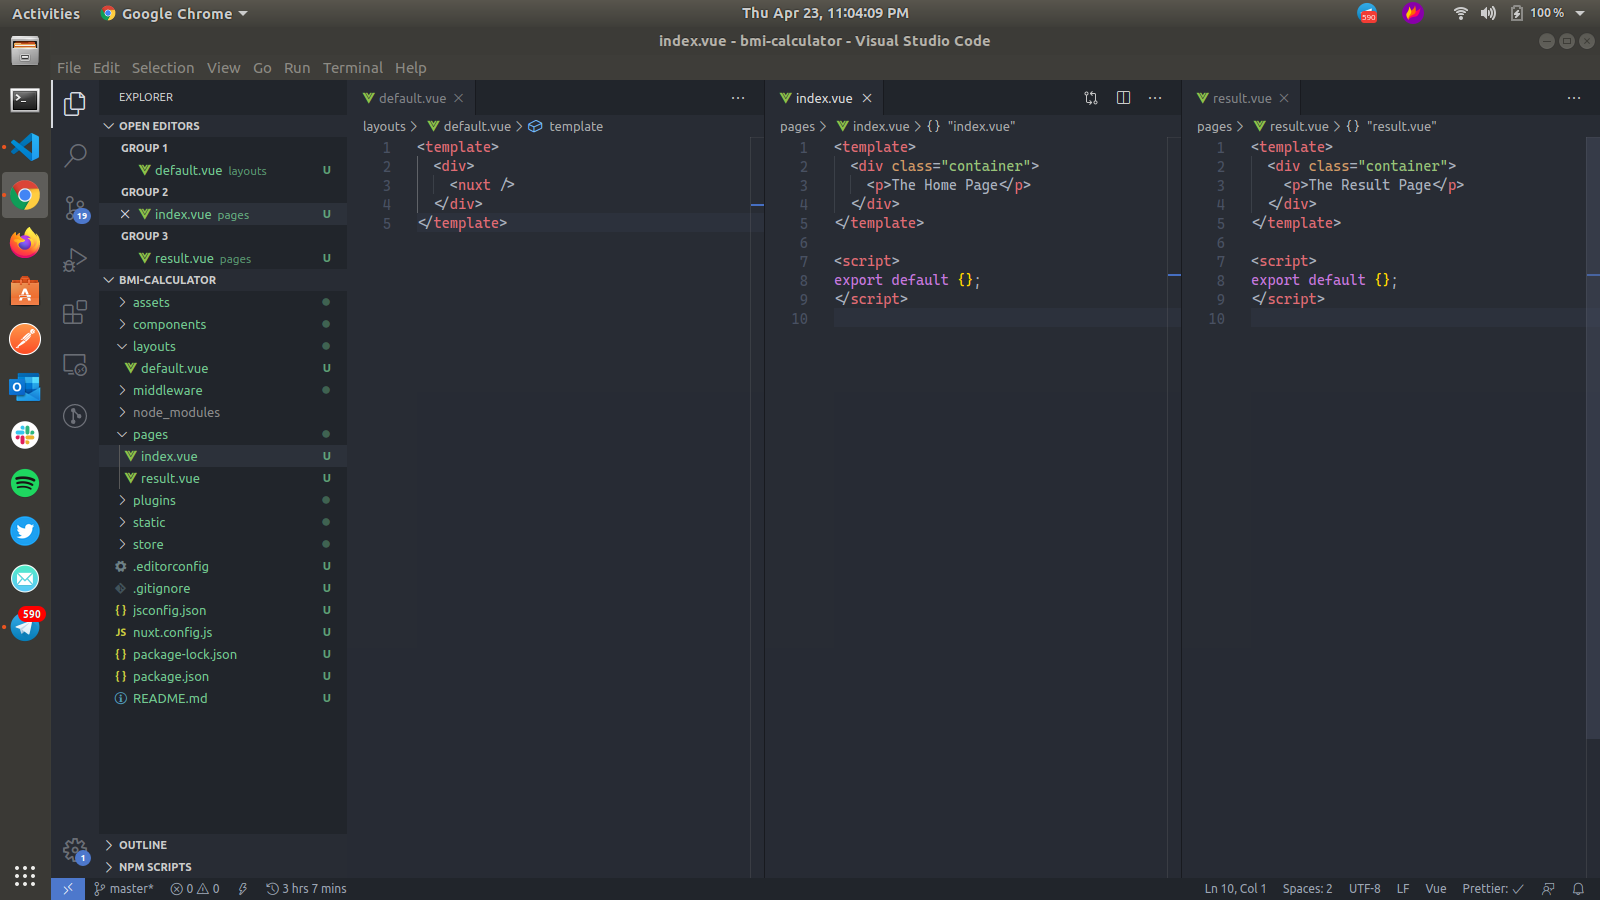Open the Search view in activity bar
Image resolution: width=1600 pixels, height=900 pixels.
tap(75, 155)
